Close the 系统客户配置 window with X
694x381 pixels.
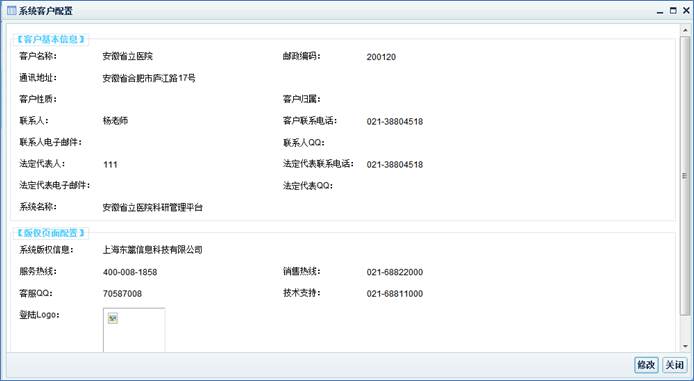click(686, 11)
